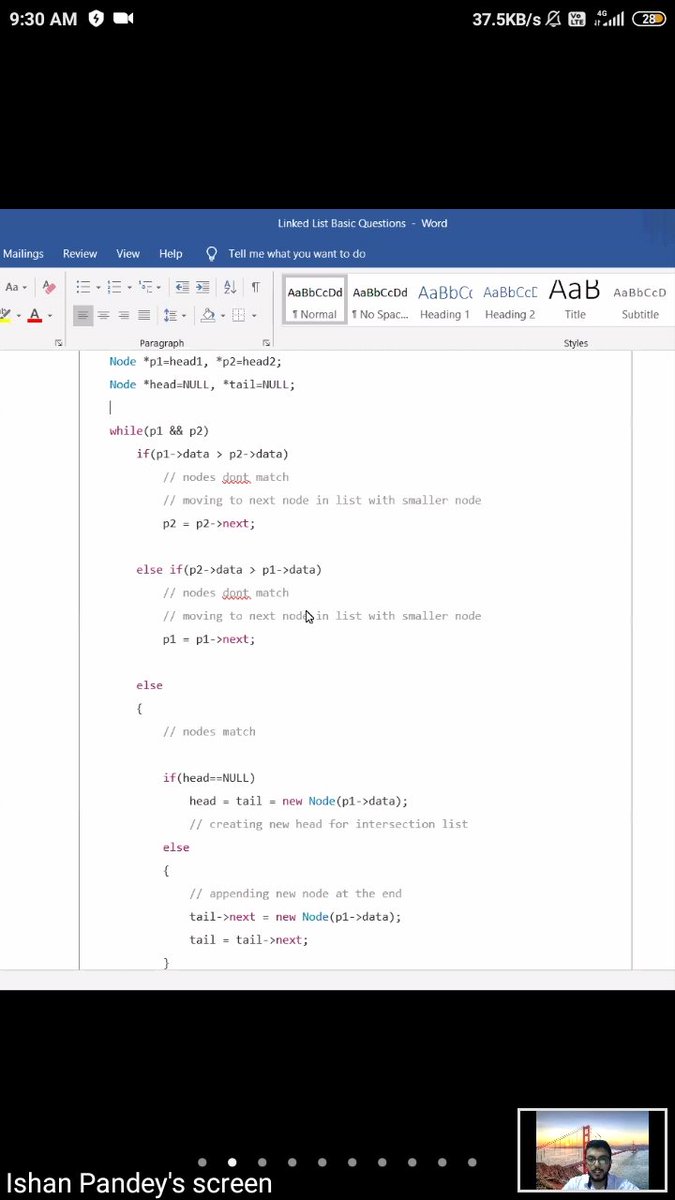
Task: Open the Help ribbon tab
Action: (x=171, y=254)
